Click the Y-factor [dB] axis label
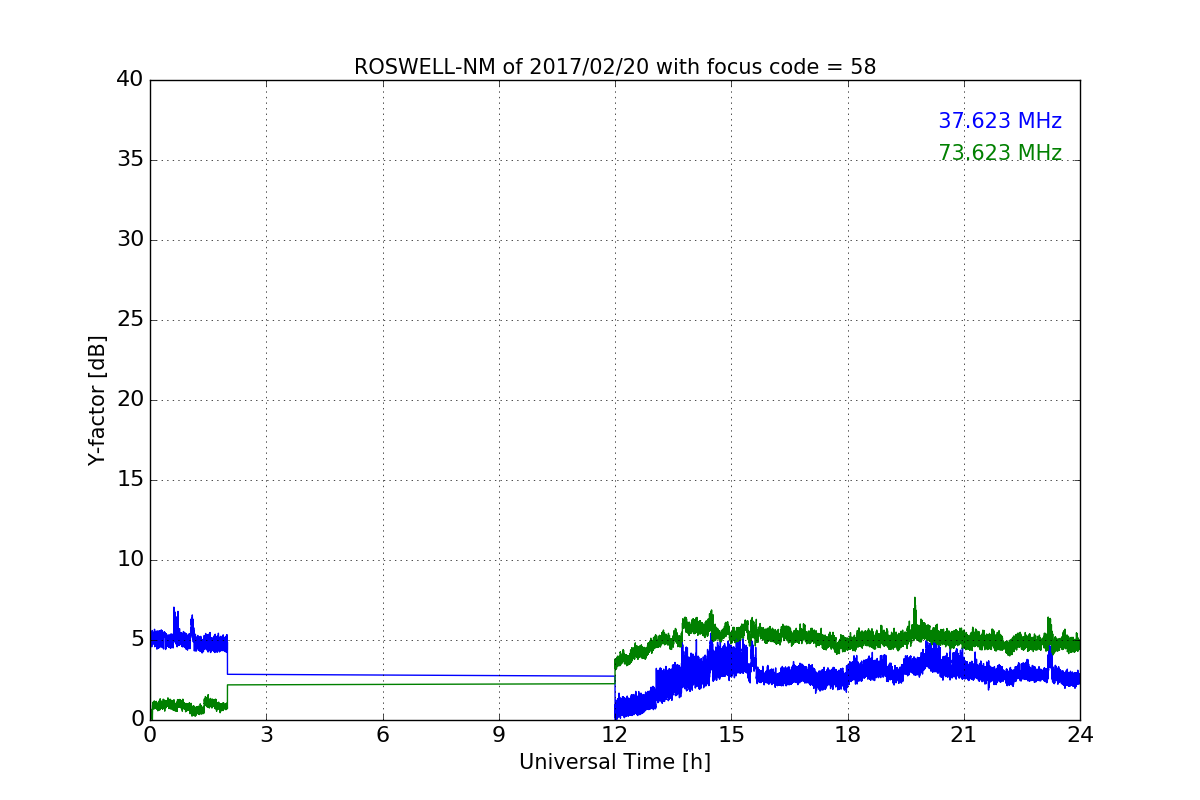 click(x=97, y=400)
